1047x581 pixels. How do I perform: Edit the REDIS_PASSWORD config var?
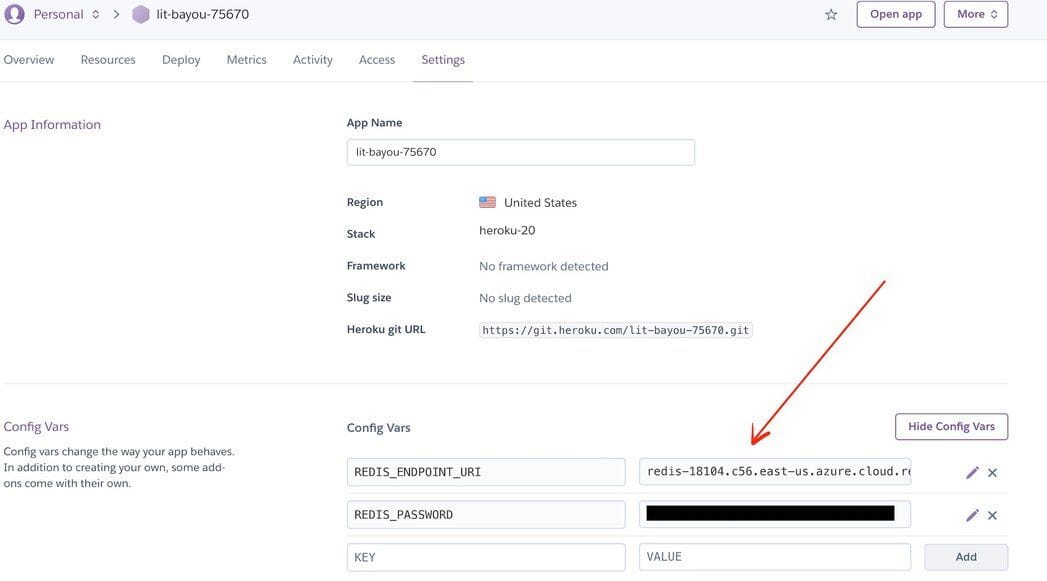[971, 514]
